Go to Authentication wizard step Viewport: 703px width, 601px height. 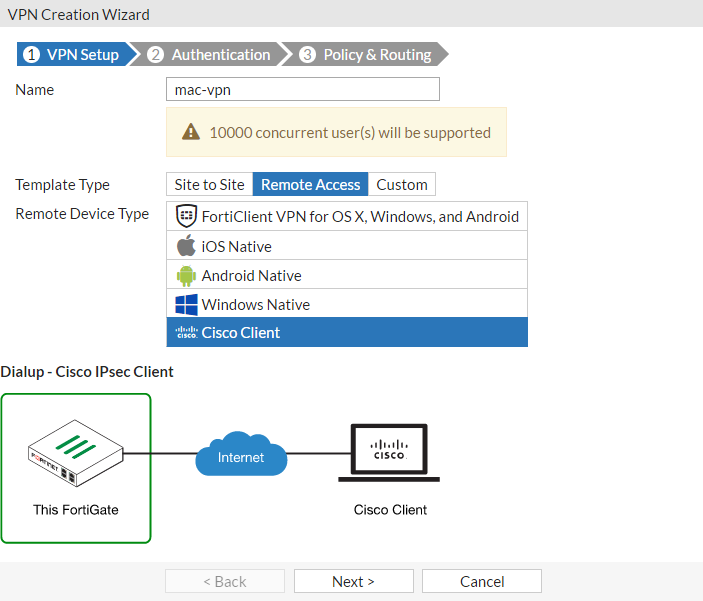(211, 54)
